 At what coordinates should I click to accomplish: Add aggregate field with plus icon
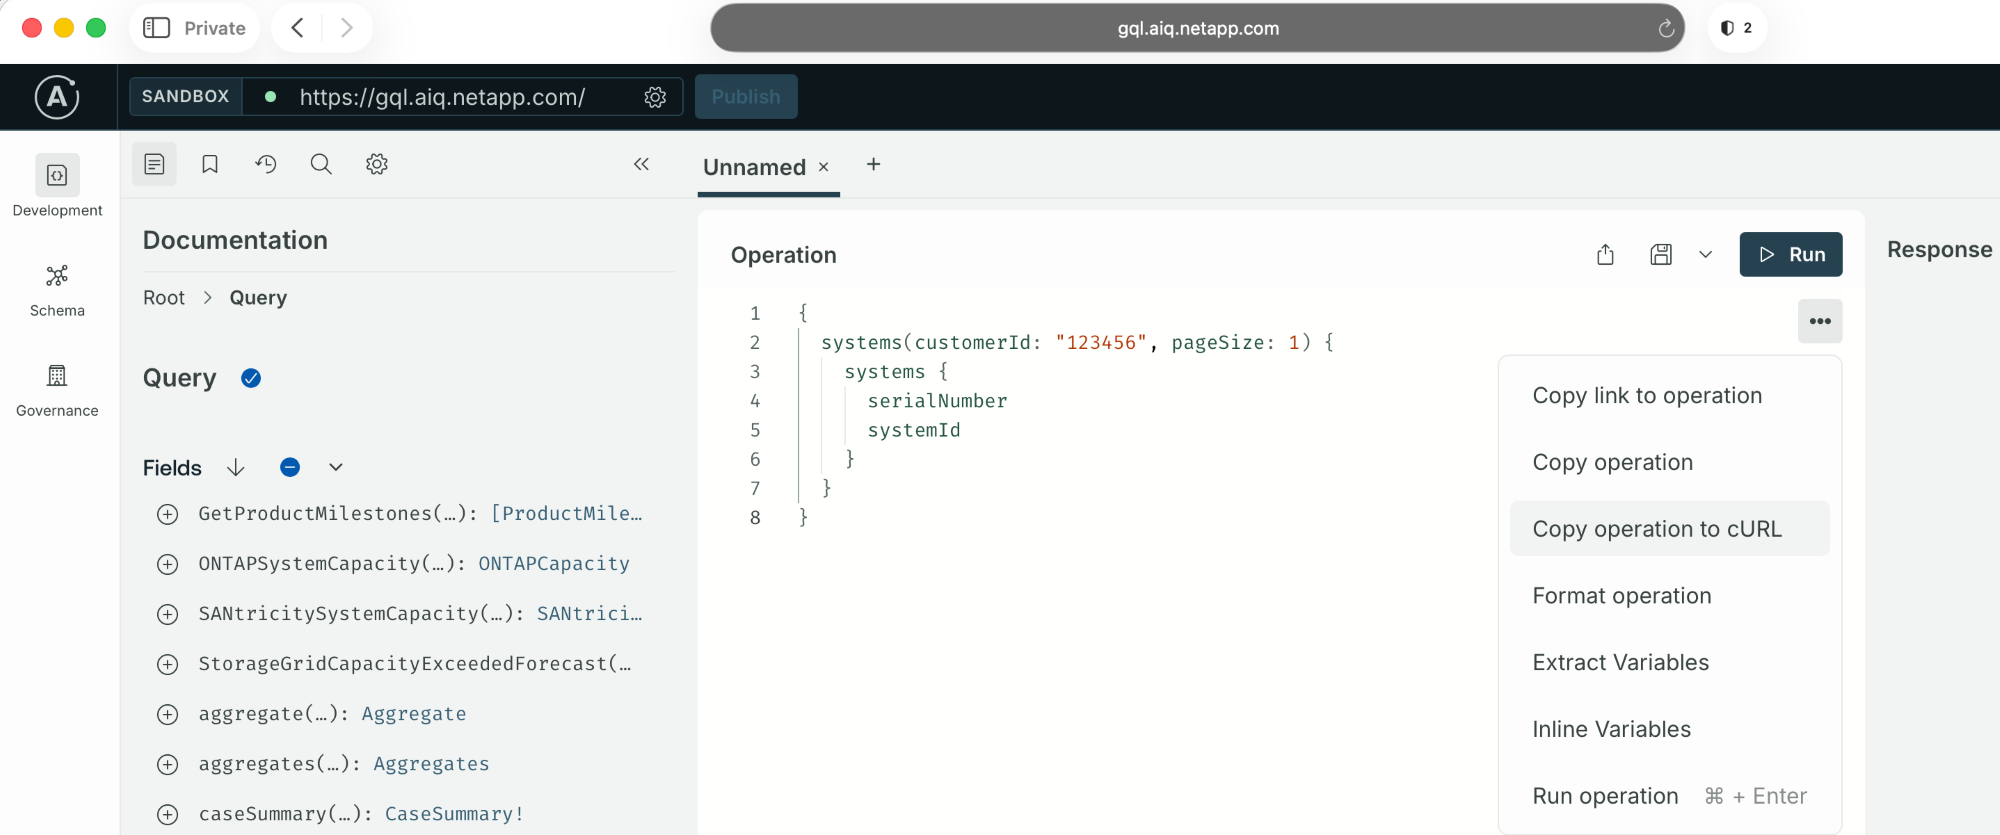(168, 714)
